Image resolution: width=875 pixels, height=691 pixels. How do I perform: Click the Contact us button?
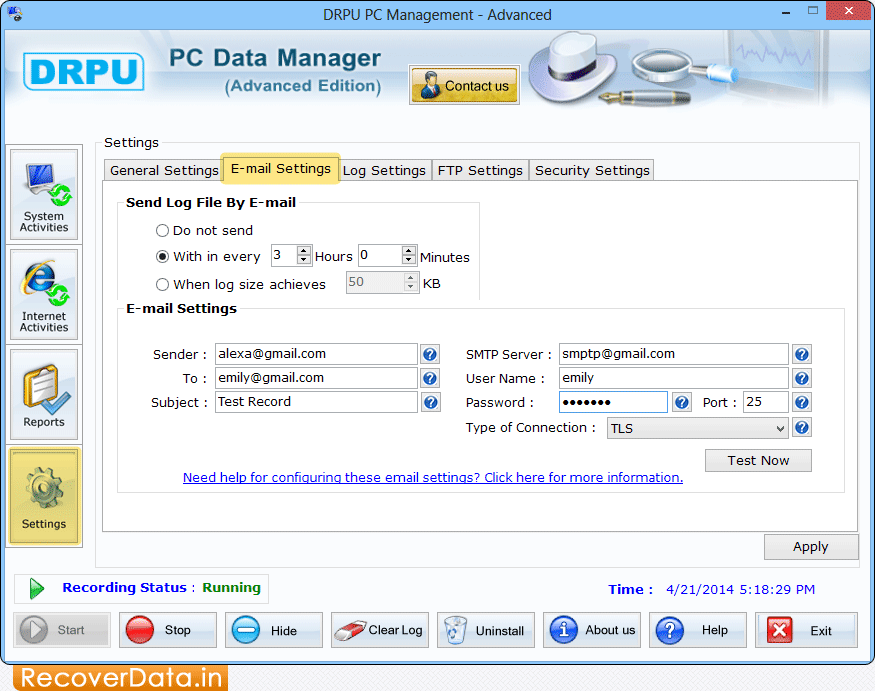[464, 85]
